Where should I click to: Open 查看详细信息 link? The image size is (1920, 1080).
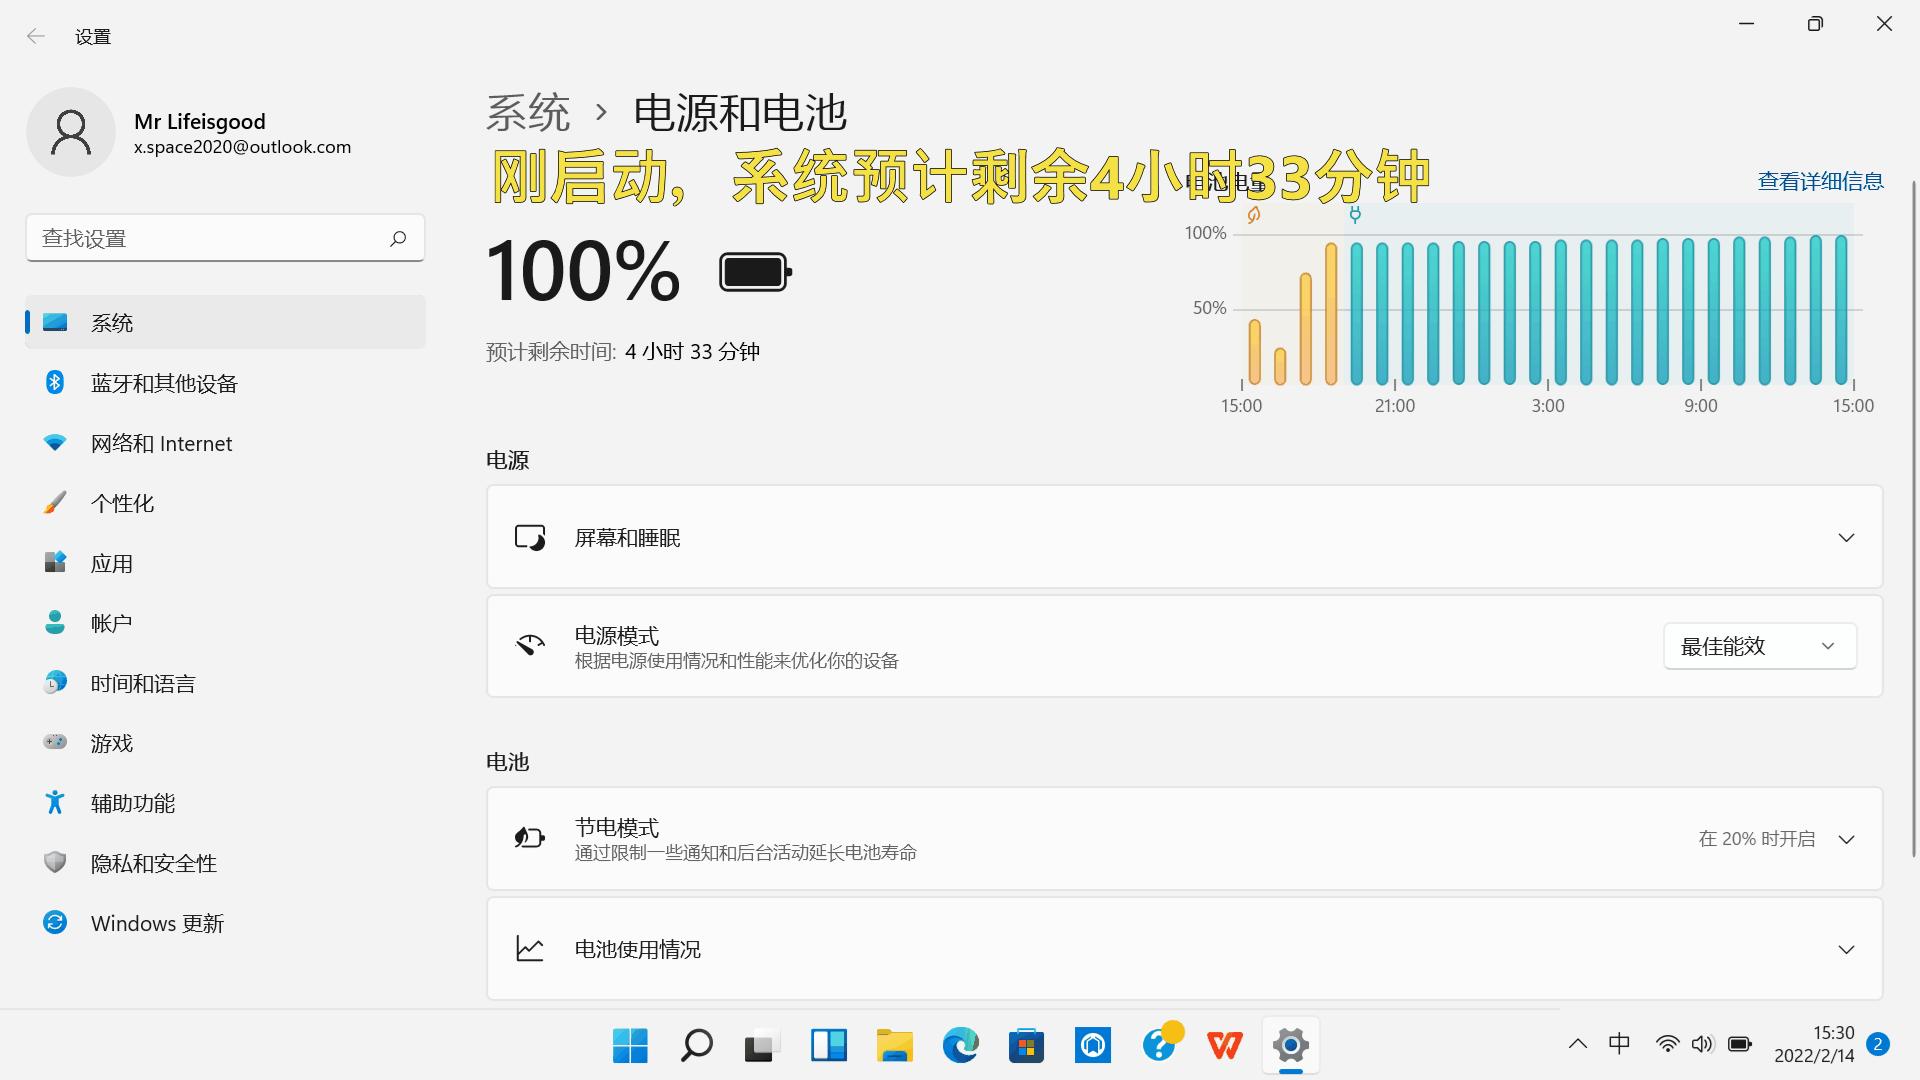click(x=1819, y=180)
